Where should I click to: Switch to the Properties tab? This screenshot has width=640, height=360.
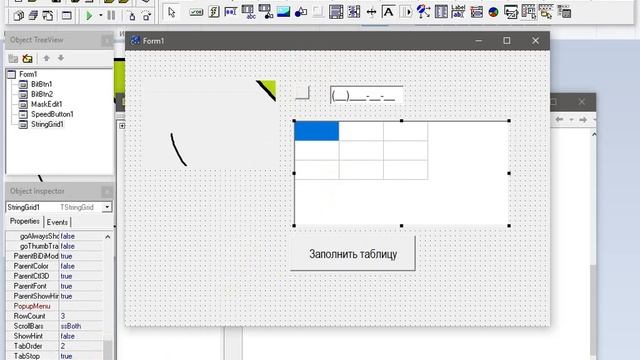pyautogui.click(x=24, y=221)
